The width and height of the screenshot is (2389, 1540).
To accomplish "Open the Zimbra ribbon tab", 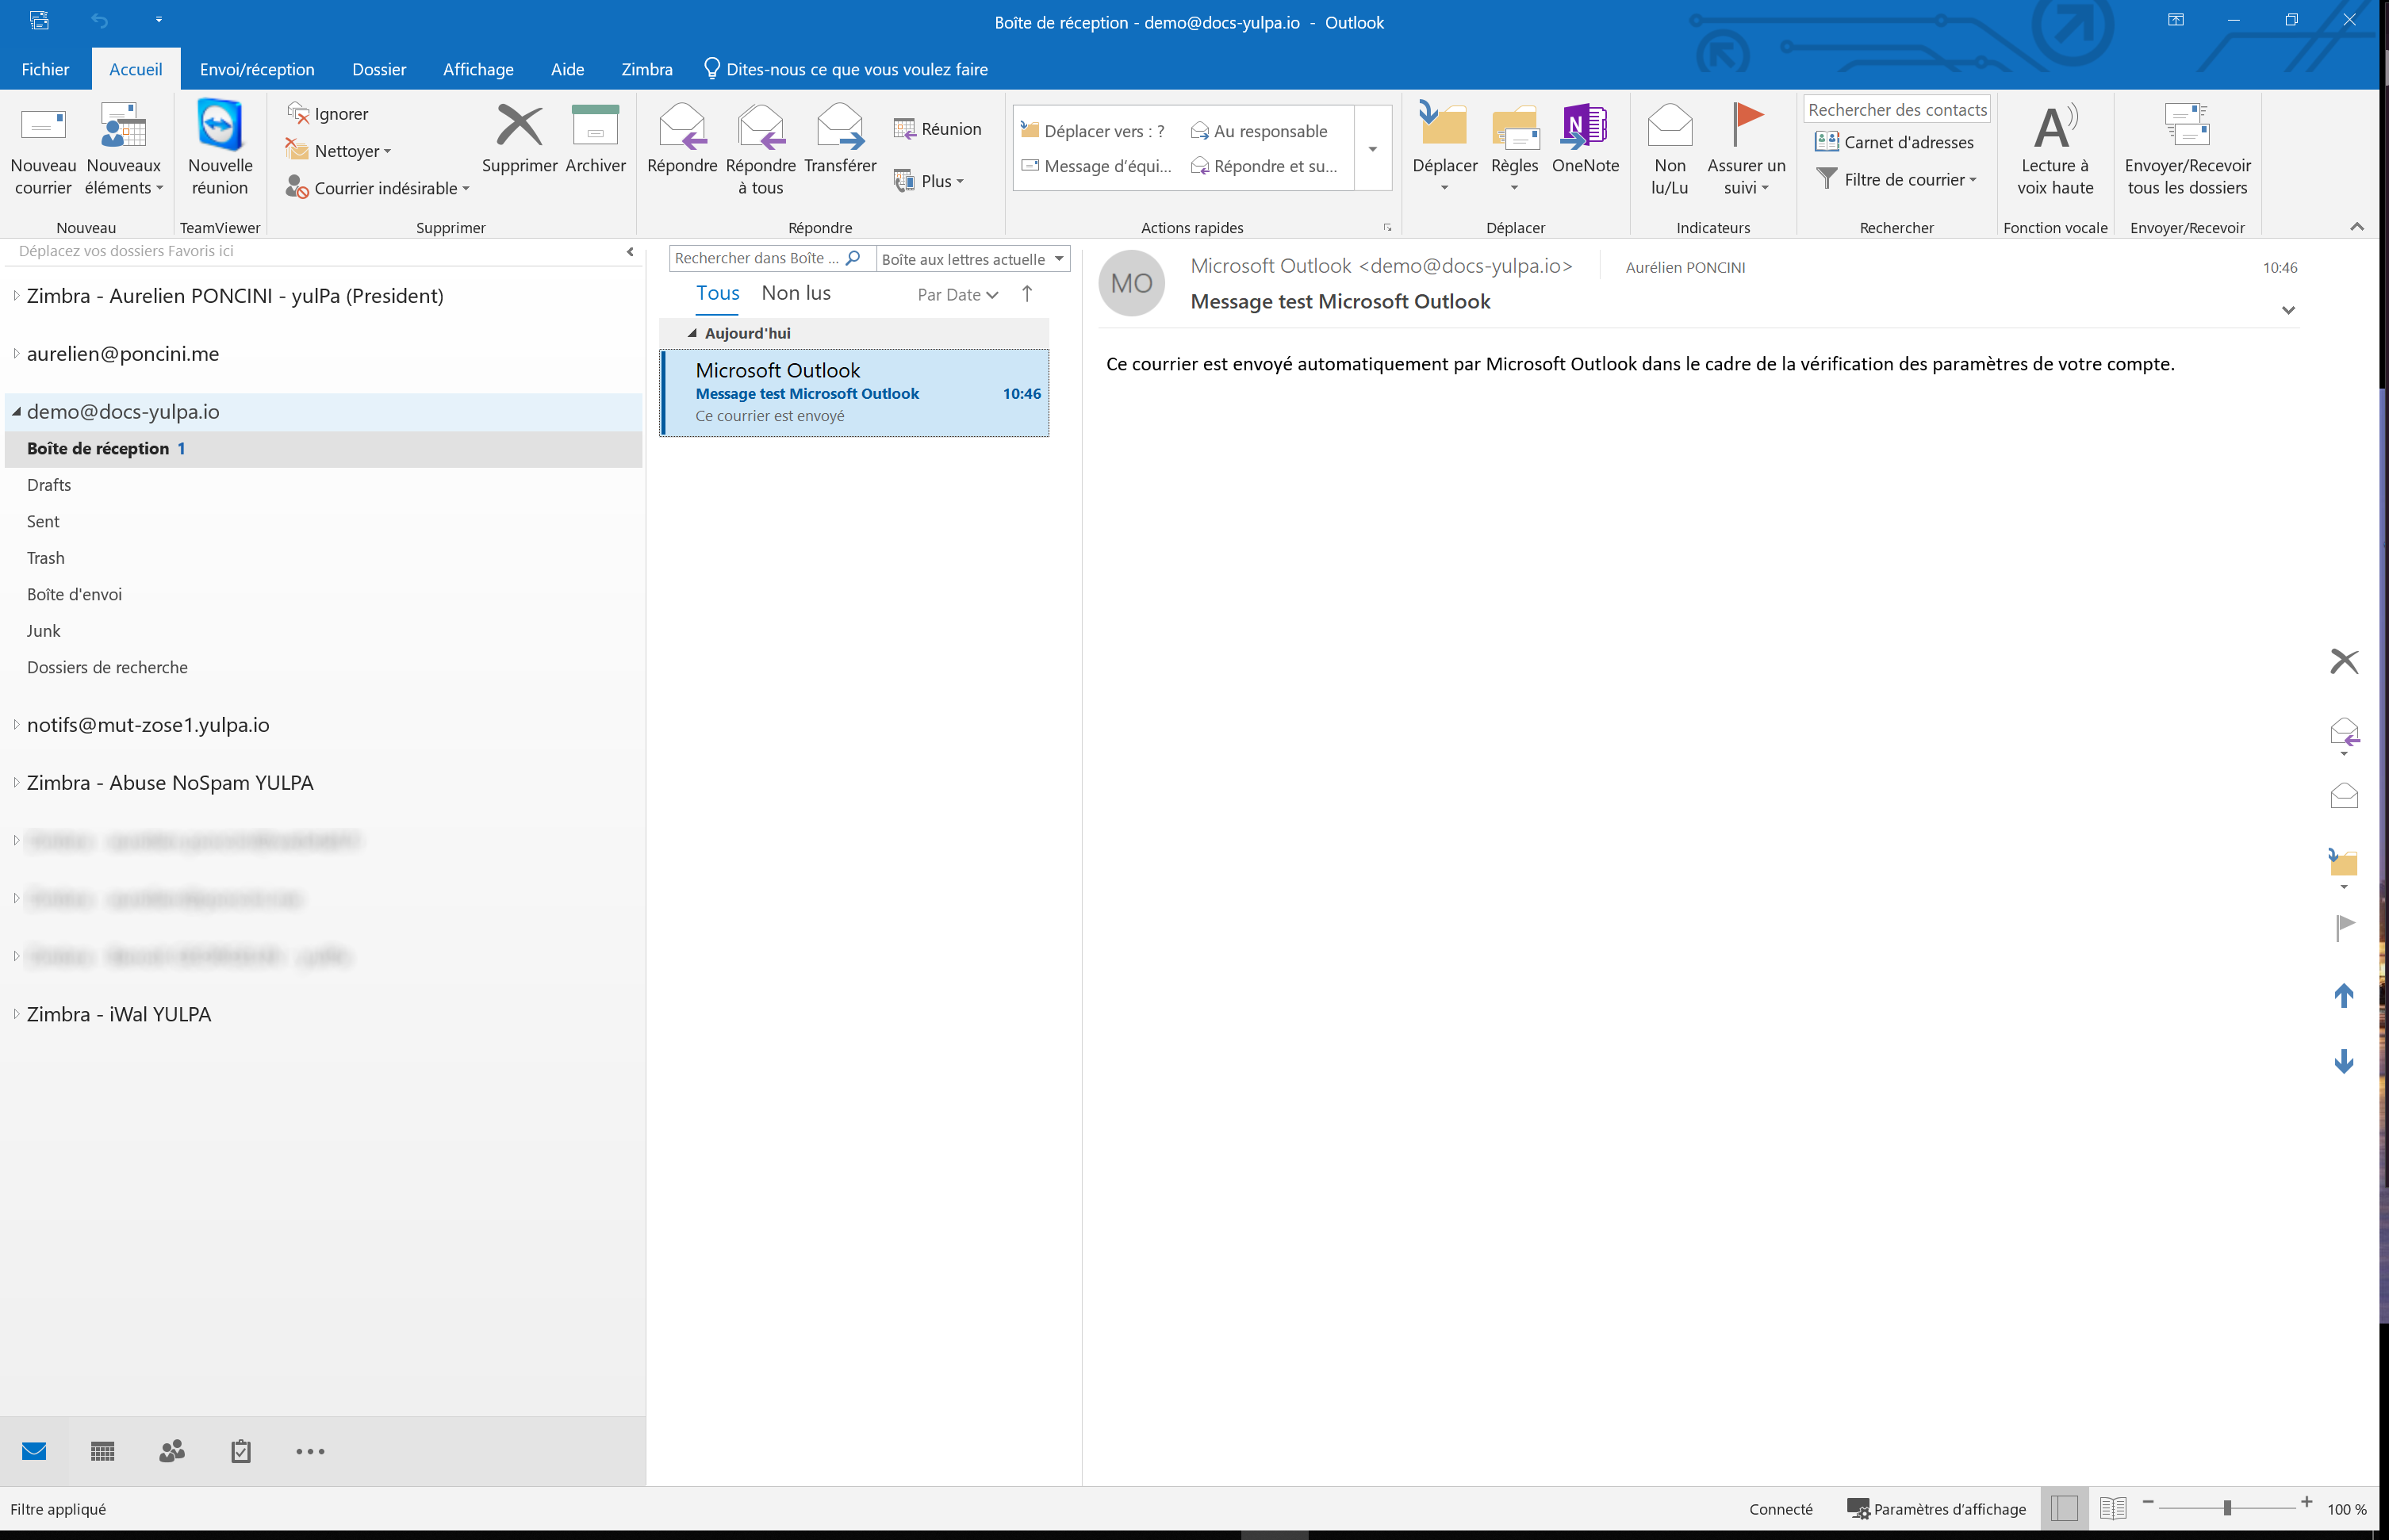I will 646,69.
